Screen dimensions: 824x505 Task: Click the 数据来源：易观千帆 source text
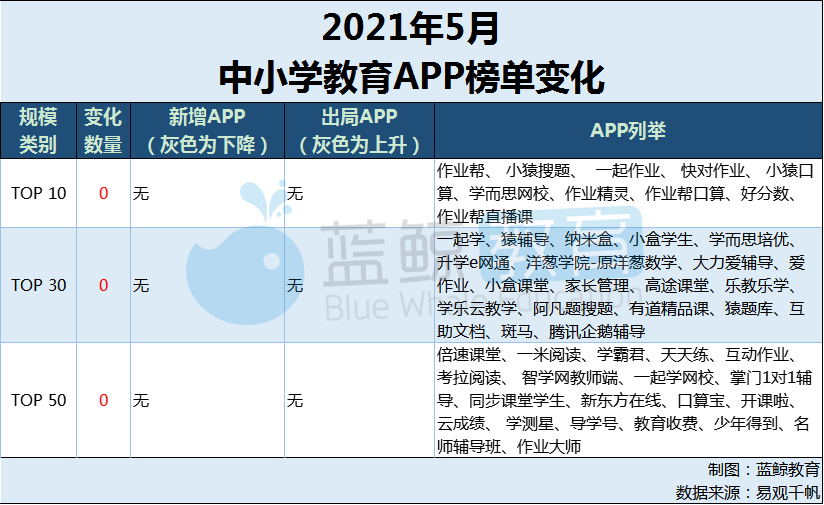point(748,492)
